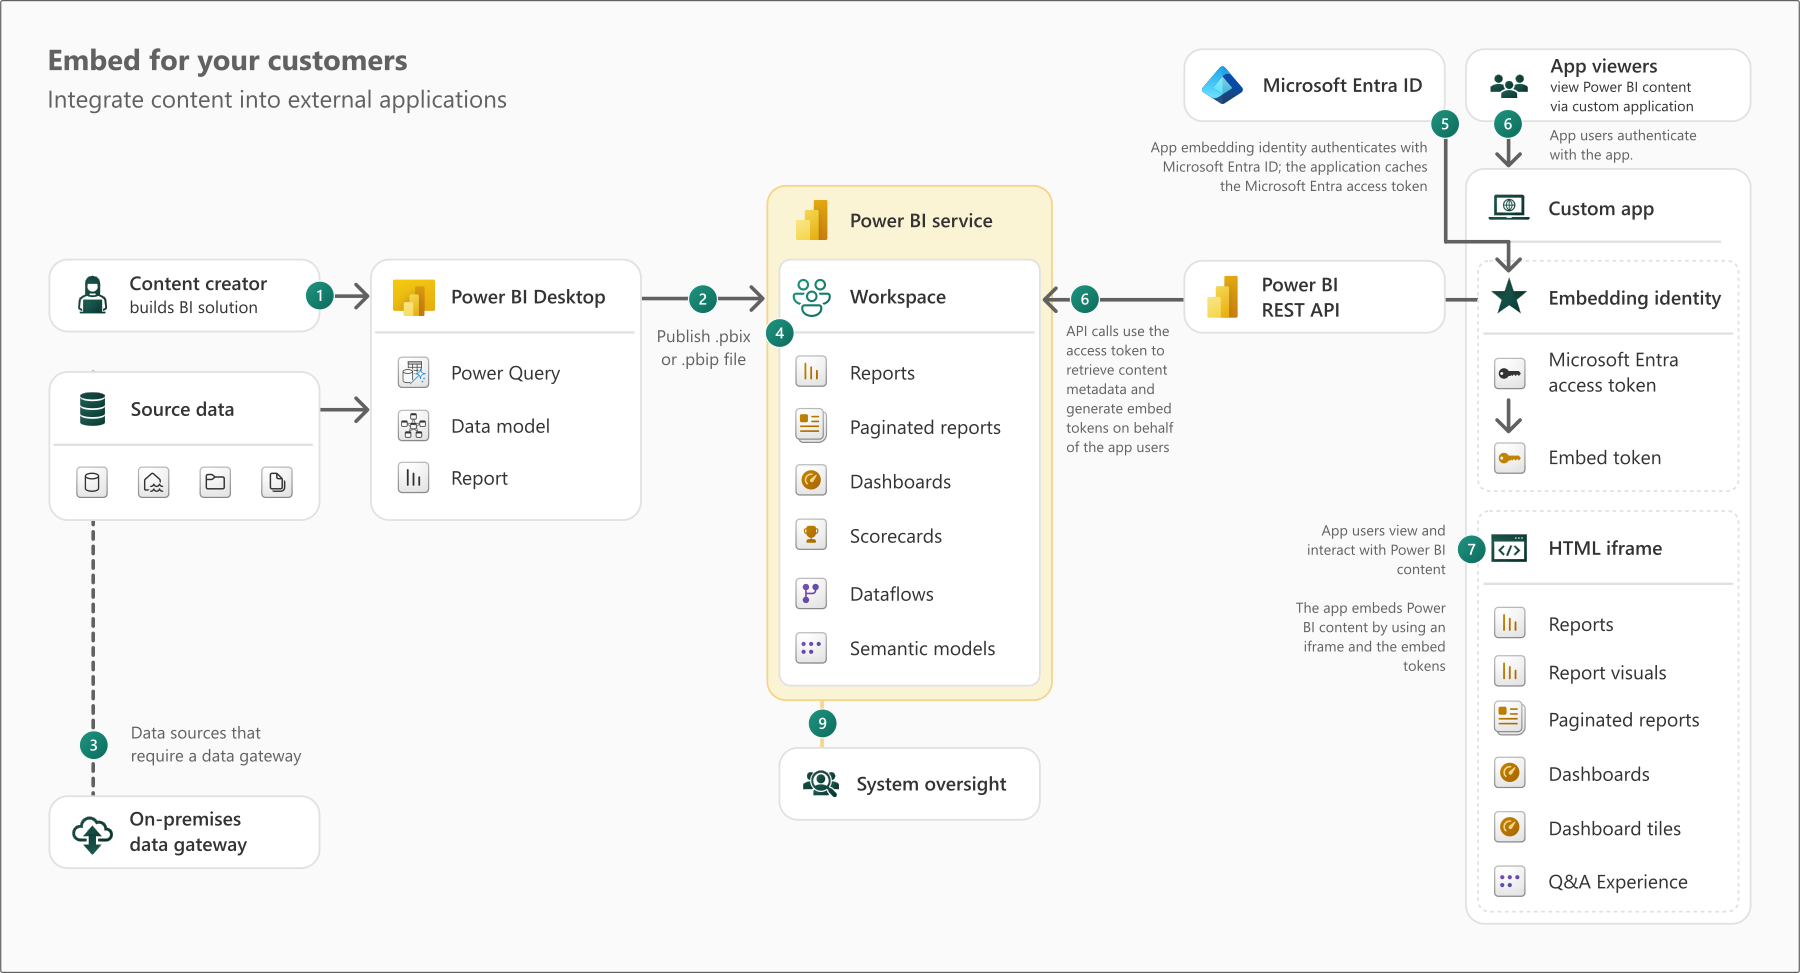Click the Report icon in Power BI Desktop
Screen dimensions: 1800x973
[414, 478]
